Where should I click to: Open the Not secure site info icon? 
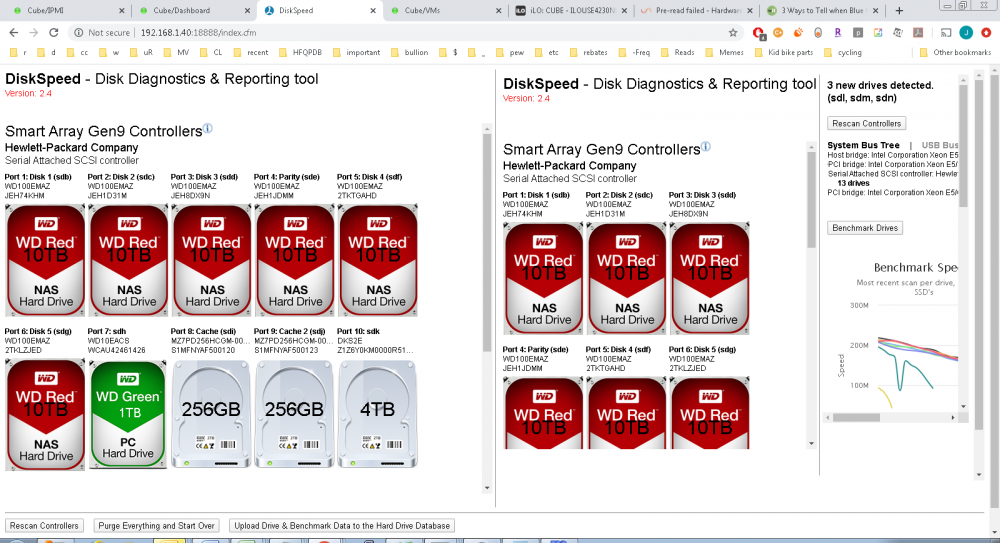pyautogui.click(x=78, y=33)
